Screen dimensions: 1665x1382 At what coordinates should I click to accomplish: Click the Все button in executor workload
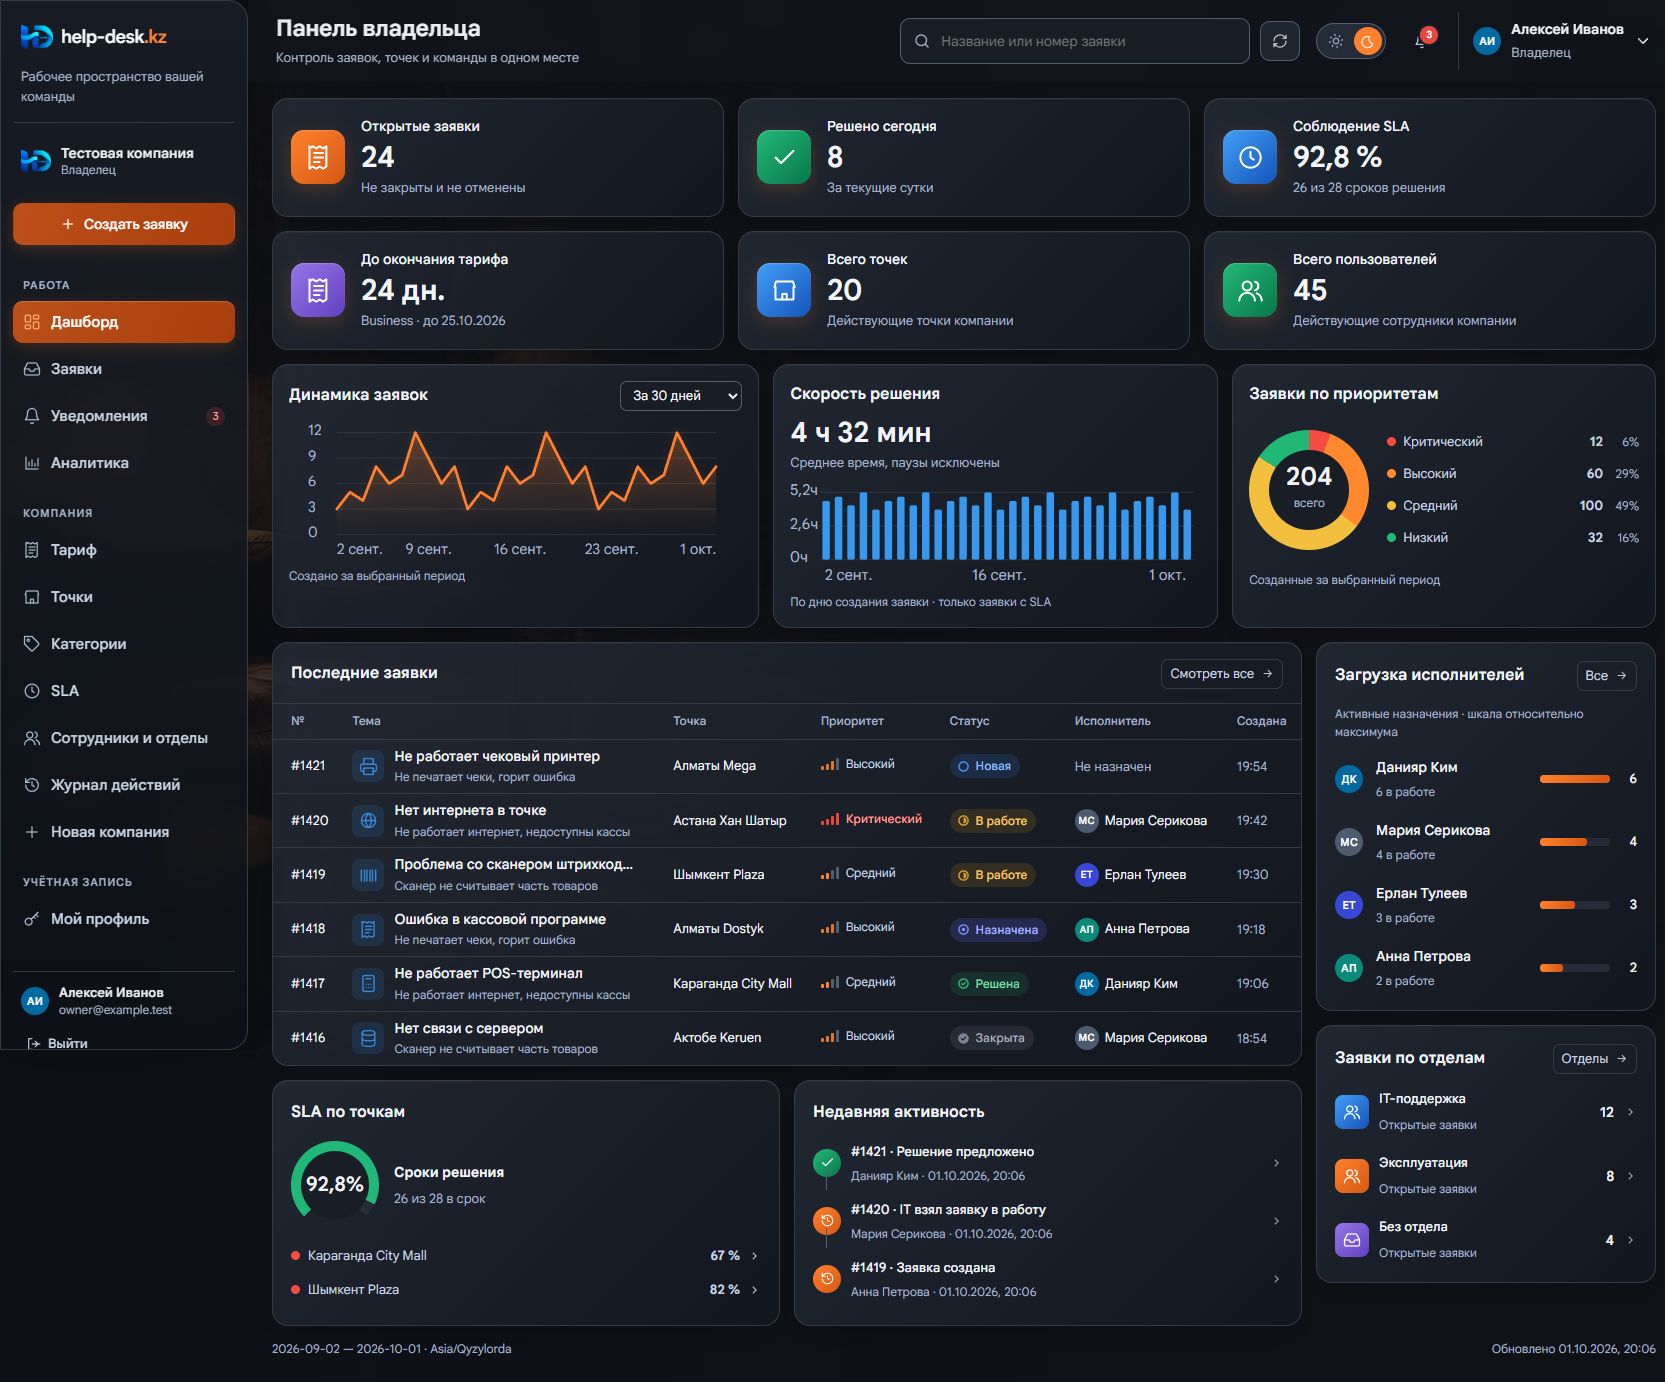point(1606,676)
